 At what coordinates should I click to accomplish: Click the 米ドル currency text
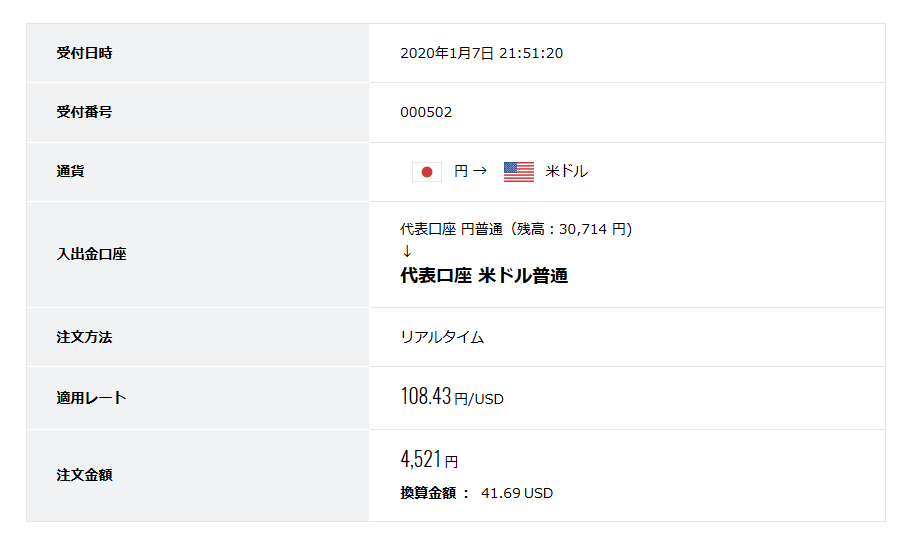(x=567, y=172)
